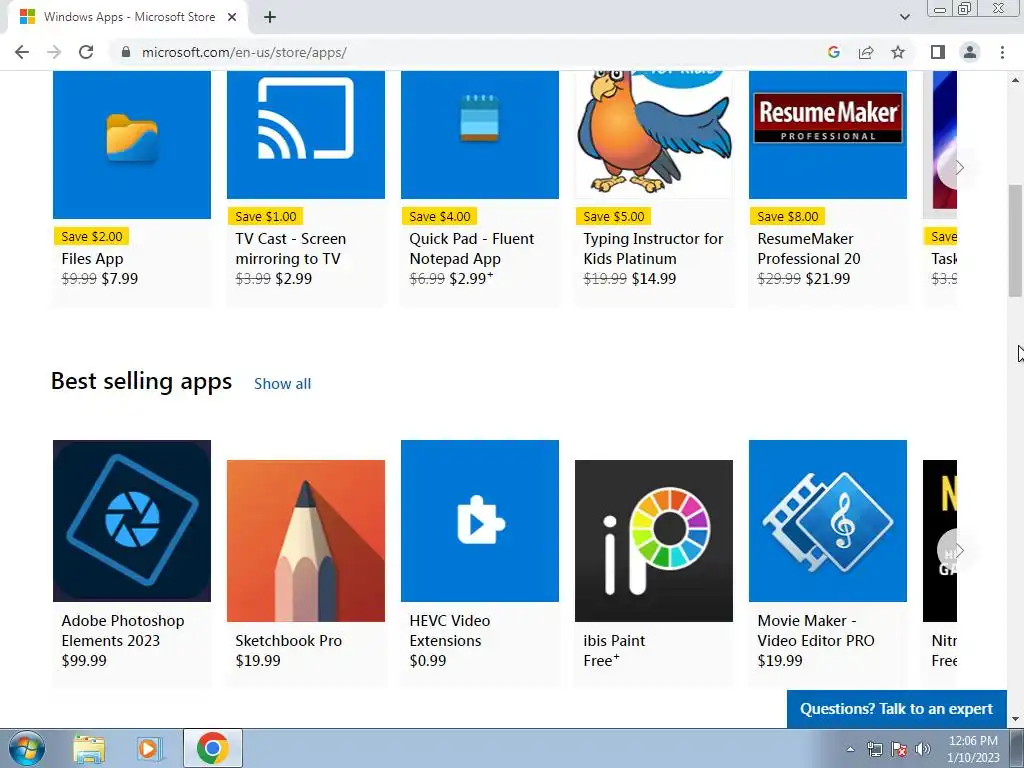This screenshot has height=768, width=1024.
Task: Open the Chrome profile avatar
Action: (970, 52)
